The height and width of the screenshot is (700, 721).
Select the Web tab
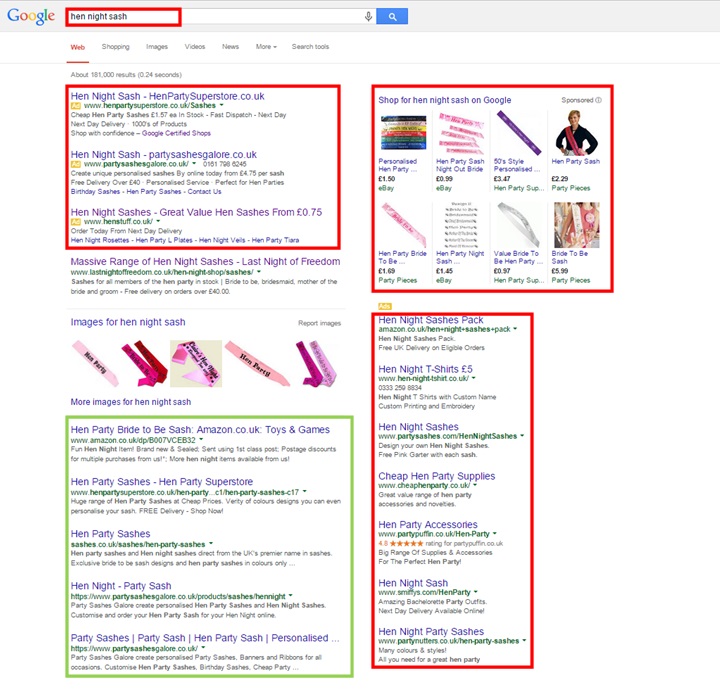coord(78,47)
